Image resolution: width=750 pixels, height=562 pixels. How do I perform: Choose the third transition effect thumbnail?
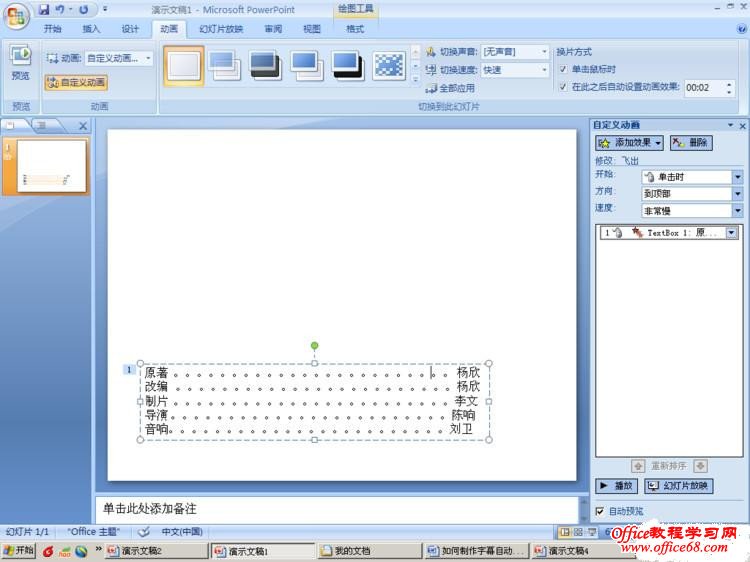pyautogui.click(x=265, y=66)
